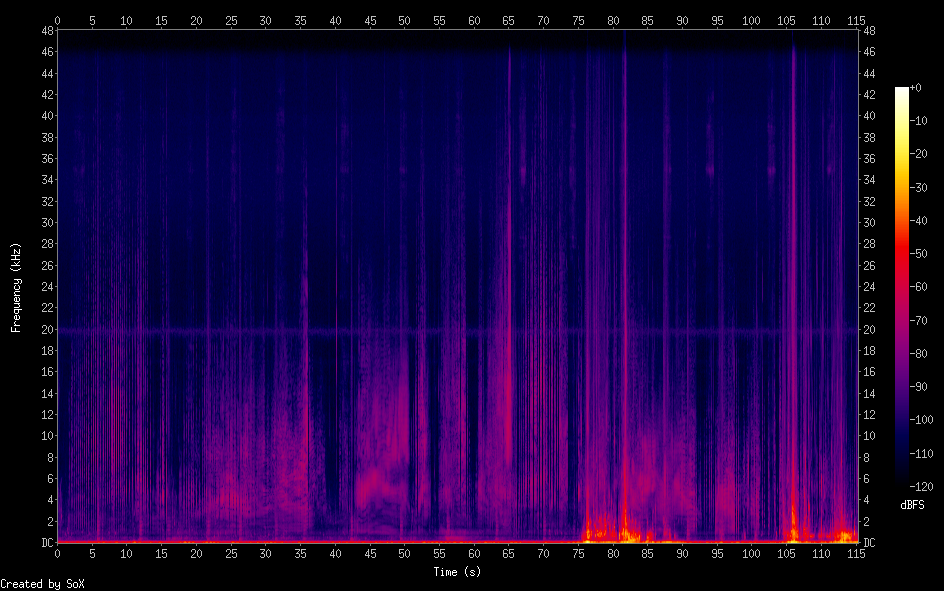Select the 105 second mark on top time axis

tap(786, 20)
